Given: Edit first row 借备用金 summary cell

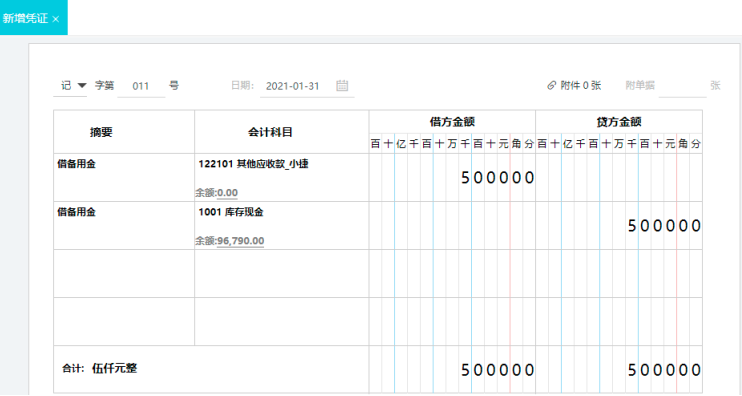Looking at the screenshot, I should pyautogui.click(x=124, y=177).
